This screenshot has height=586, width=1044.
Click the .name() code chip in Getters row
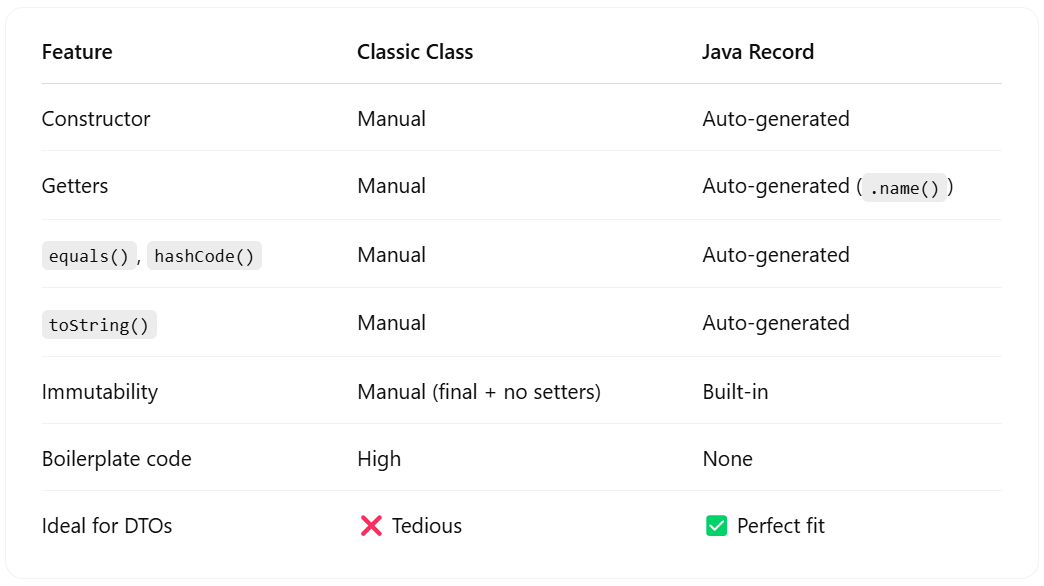tap(904, 188)
